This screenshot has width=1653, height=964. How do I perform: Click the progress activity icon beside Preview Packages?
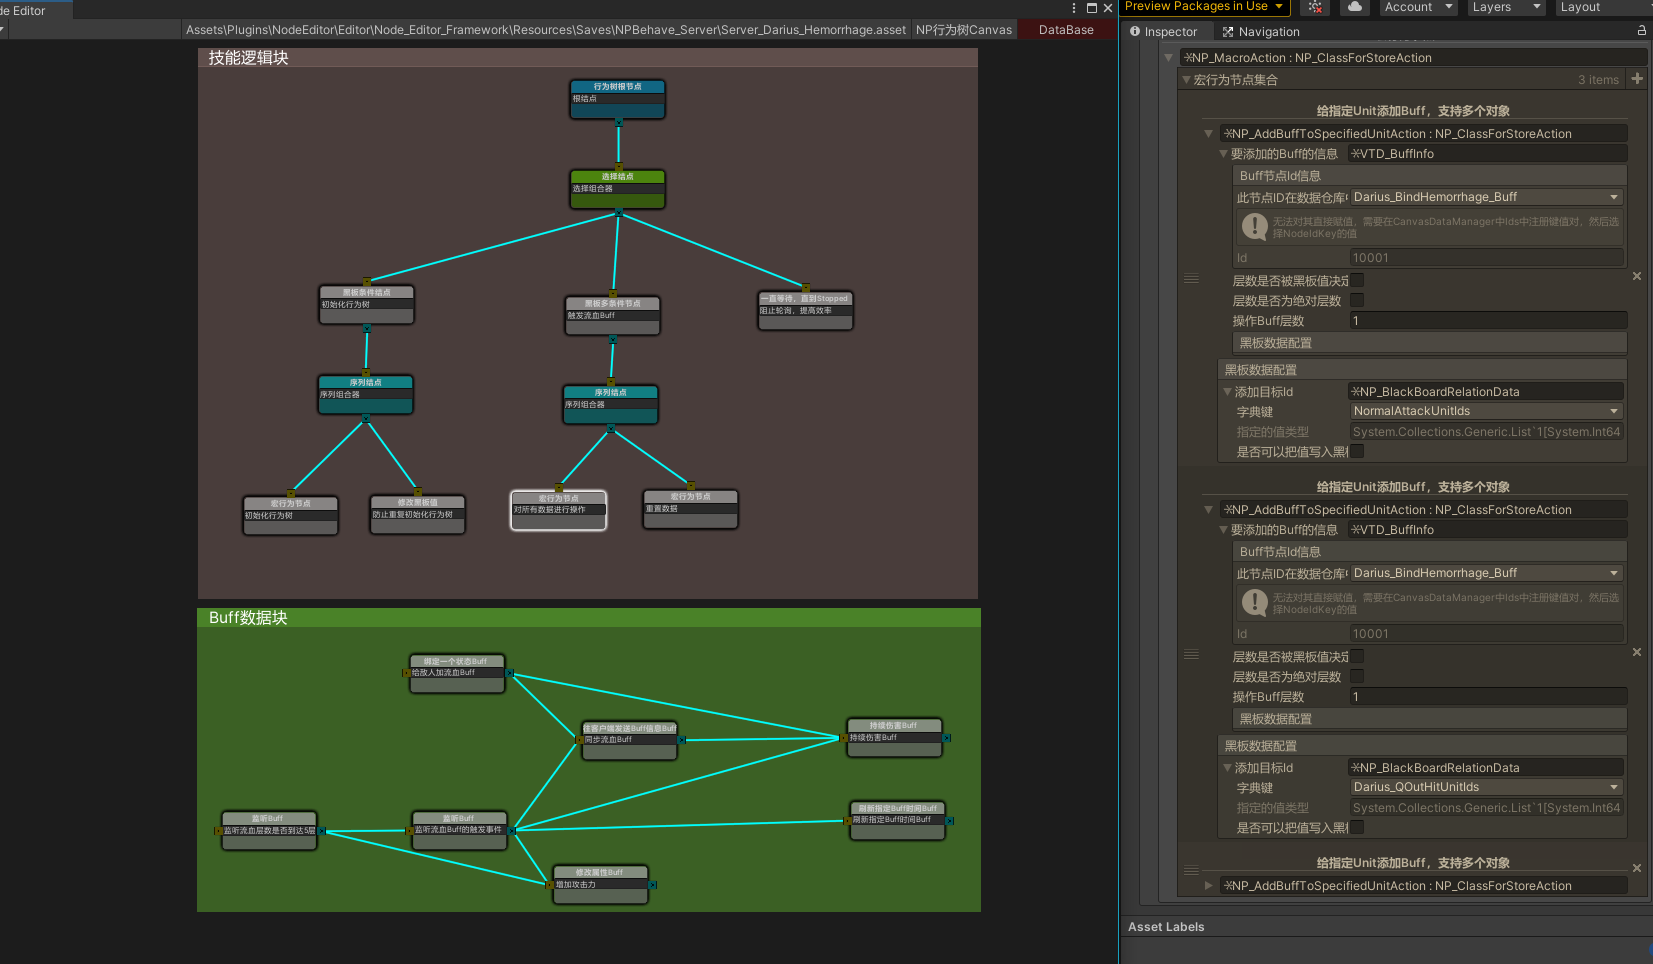tap(1315, 7)
